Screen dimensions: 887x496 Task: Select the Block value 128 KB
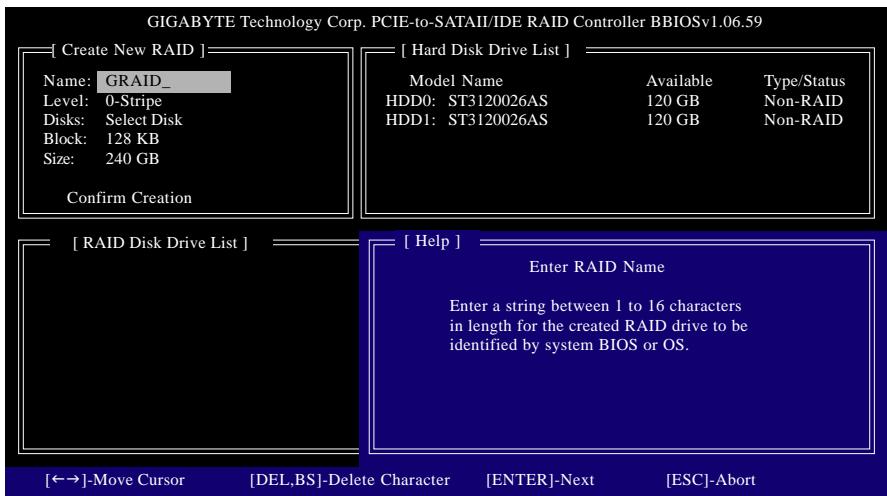tap(132, 139)
